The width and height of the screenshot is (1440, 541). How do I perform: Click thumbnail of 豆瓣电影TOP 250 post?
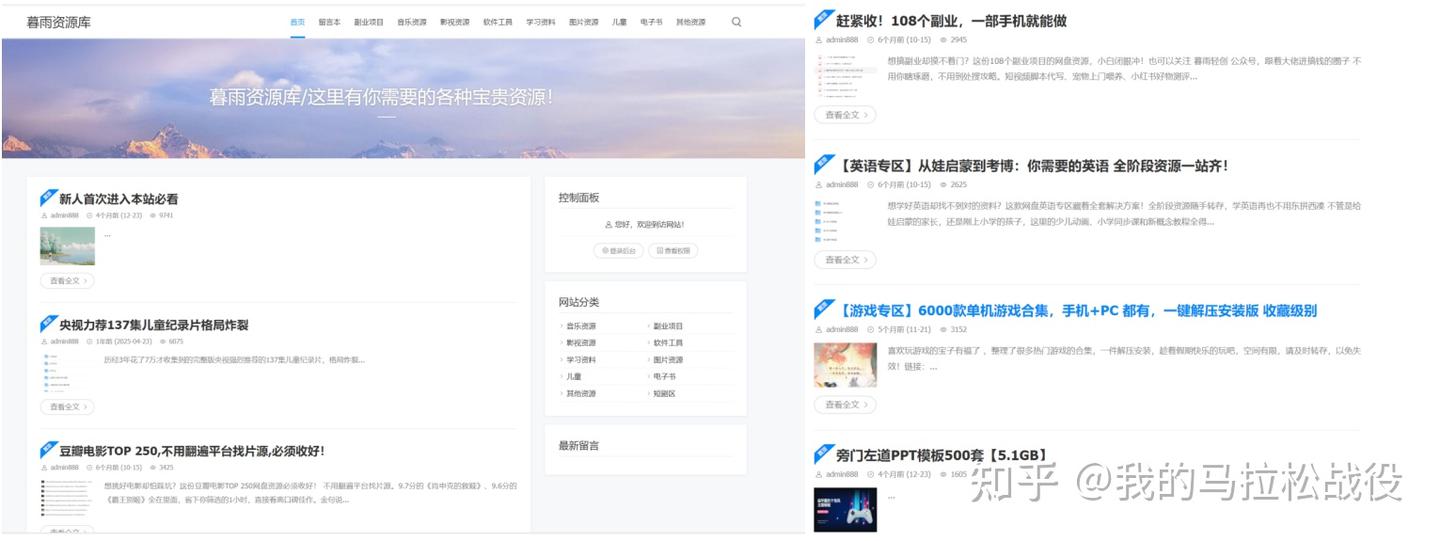coord(67,498)
